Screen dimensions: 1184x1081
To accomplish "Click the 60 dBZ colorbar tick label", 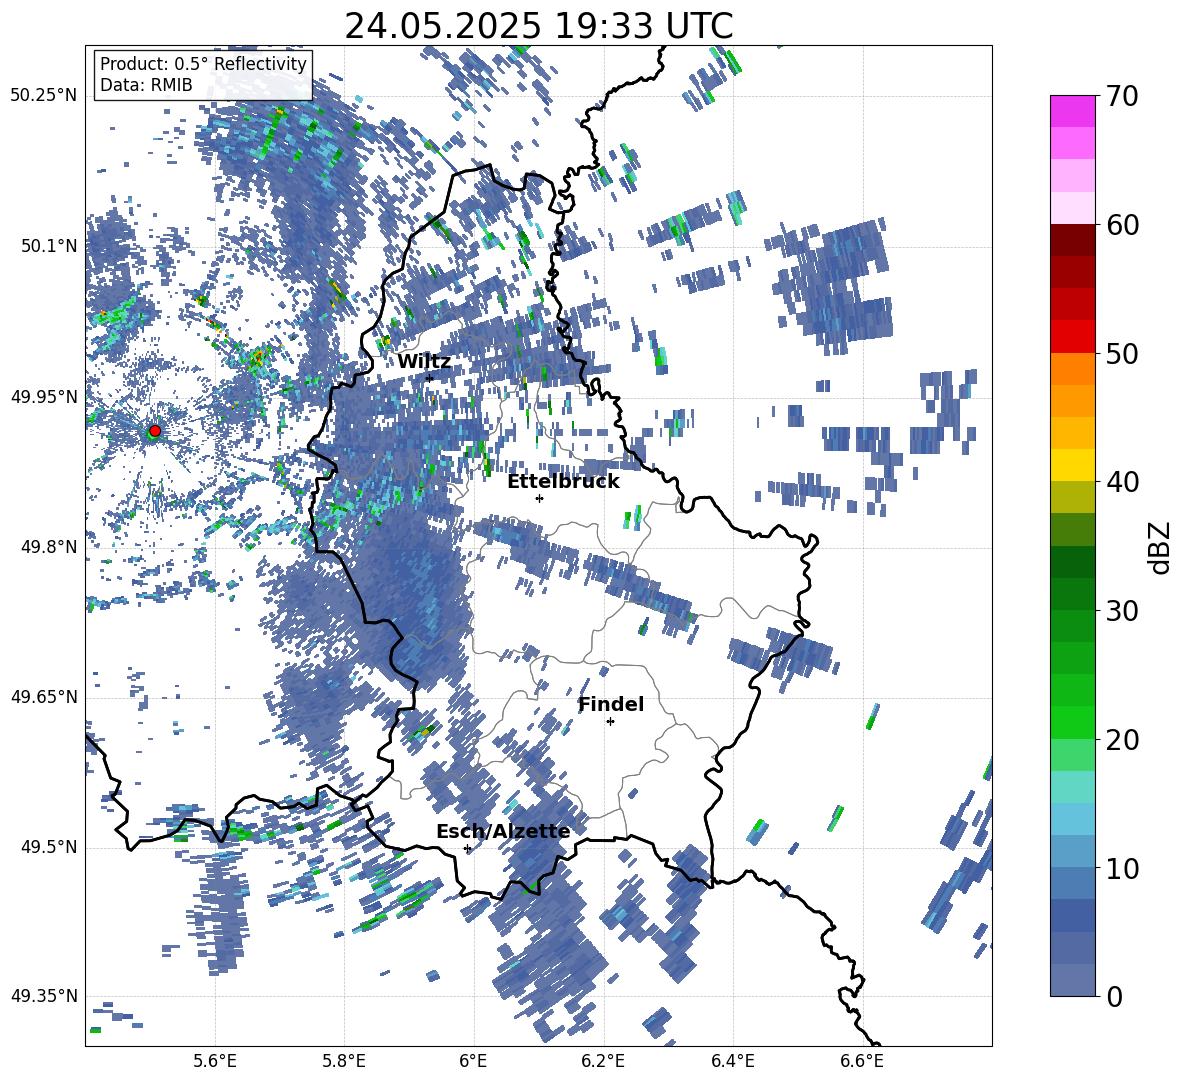I will [x=1122, y=225].
